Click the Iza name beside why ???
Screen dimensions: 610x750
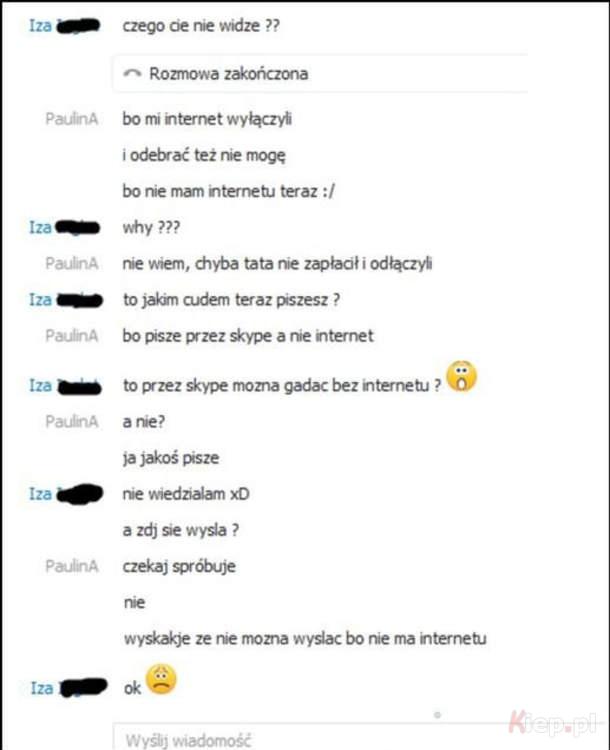[x=41, y=227]
